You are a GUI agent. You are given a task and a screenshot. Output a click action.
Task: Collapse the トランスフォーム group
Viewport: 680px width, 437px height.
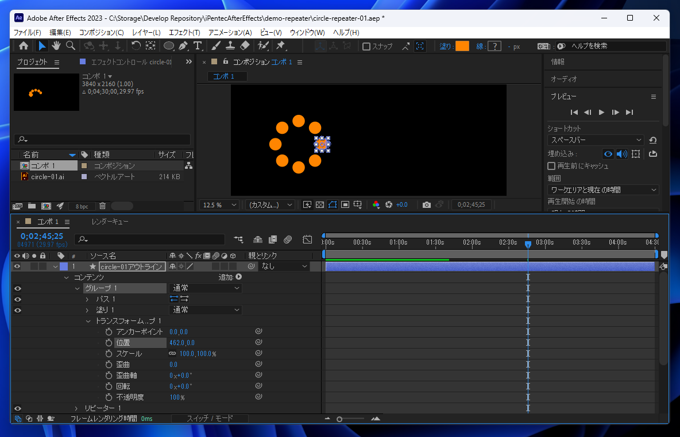[x=88, y=321]
